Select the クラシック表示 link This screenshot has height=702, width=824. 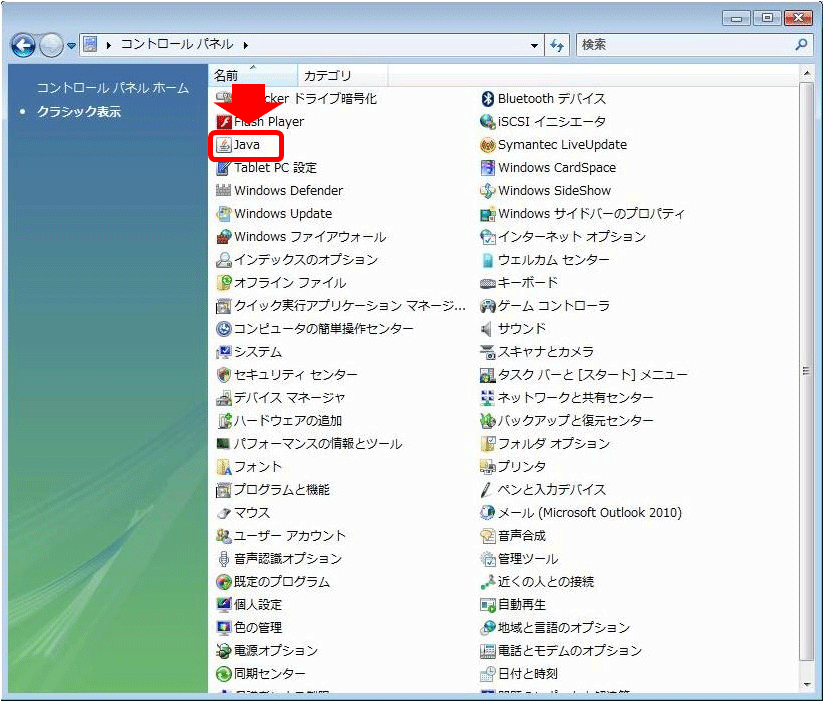click(x=79, y=111)
